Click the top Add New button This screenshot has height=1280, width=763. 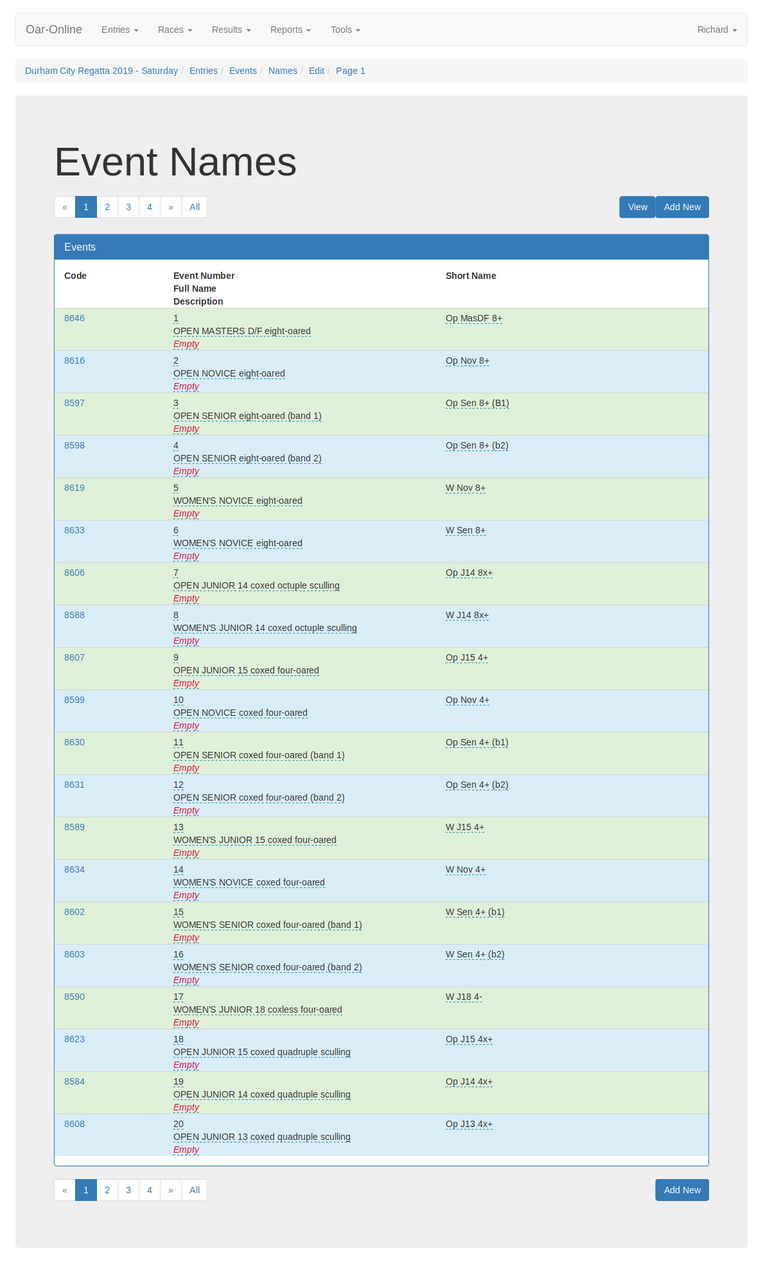pyautogui.click(x=682, y=207)
